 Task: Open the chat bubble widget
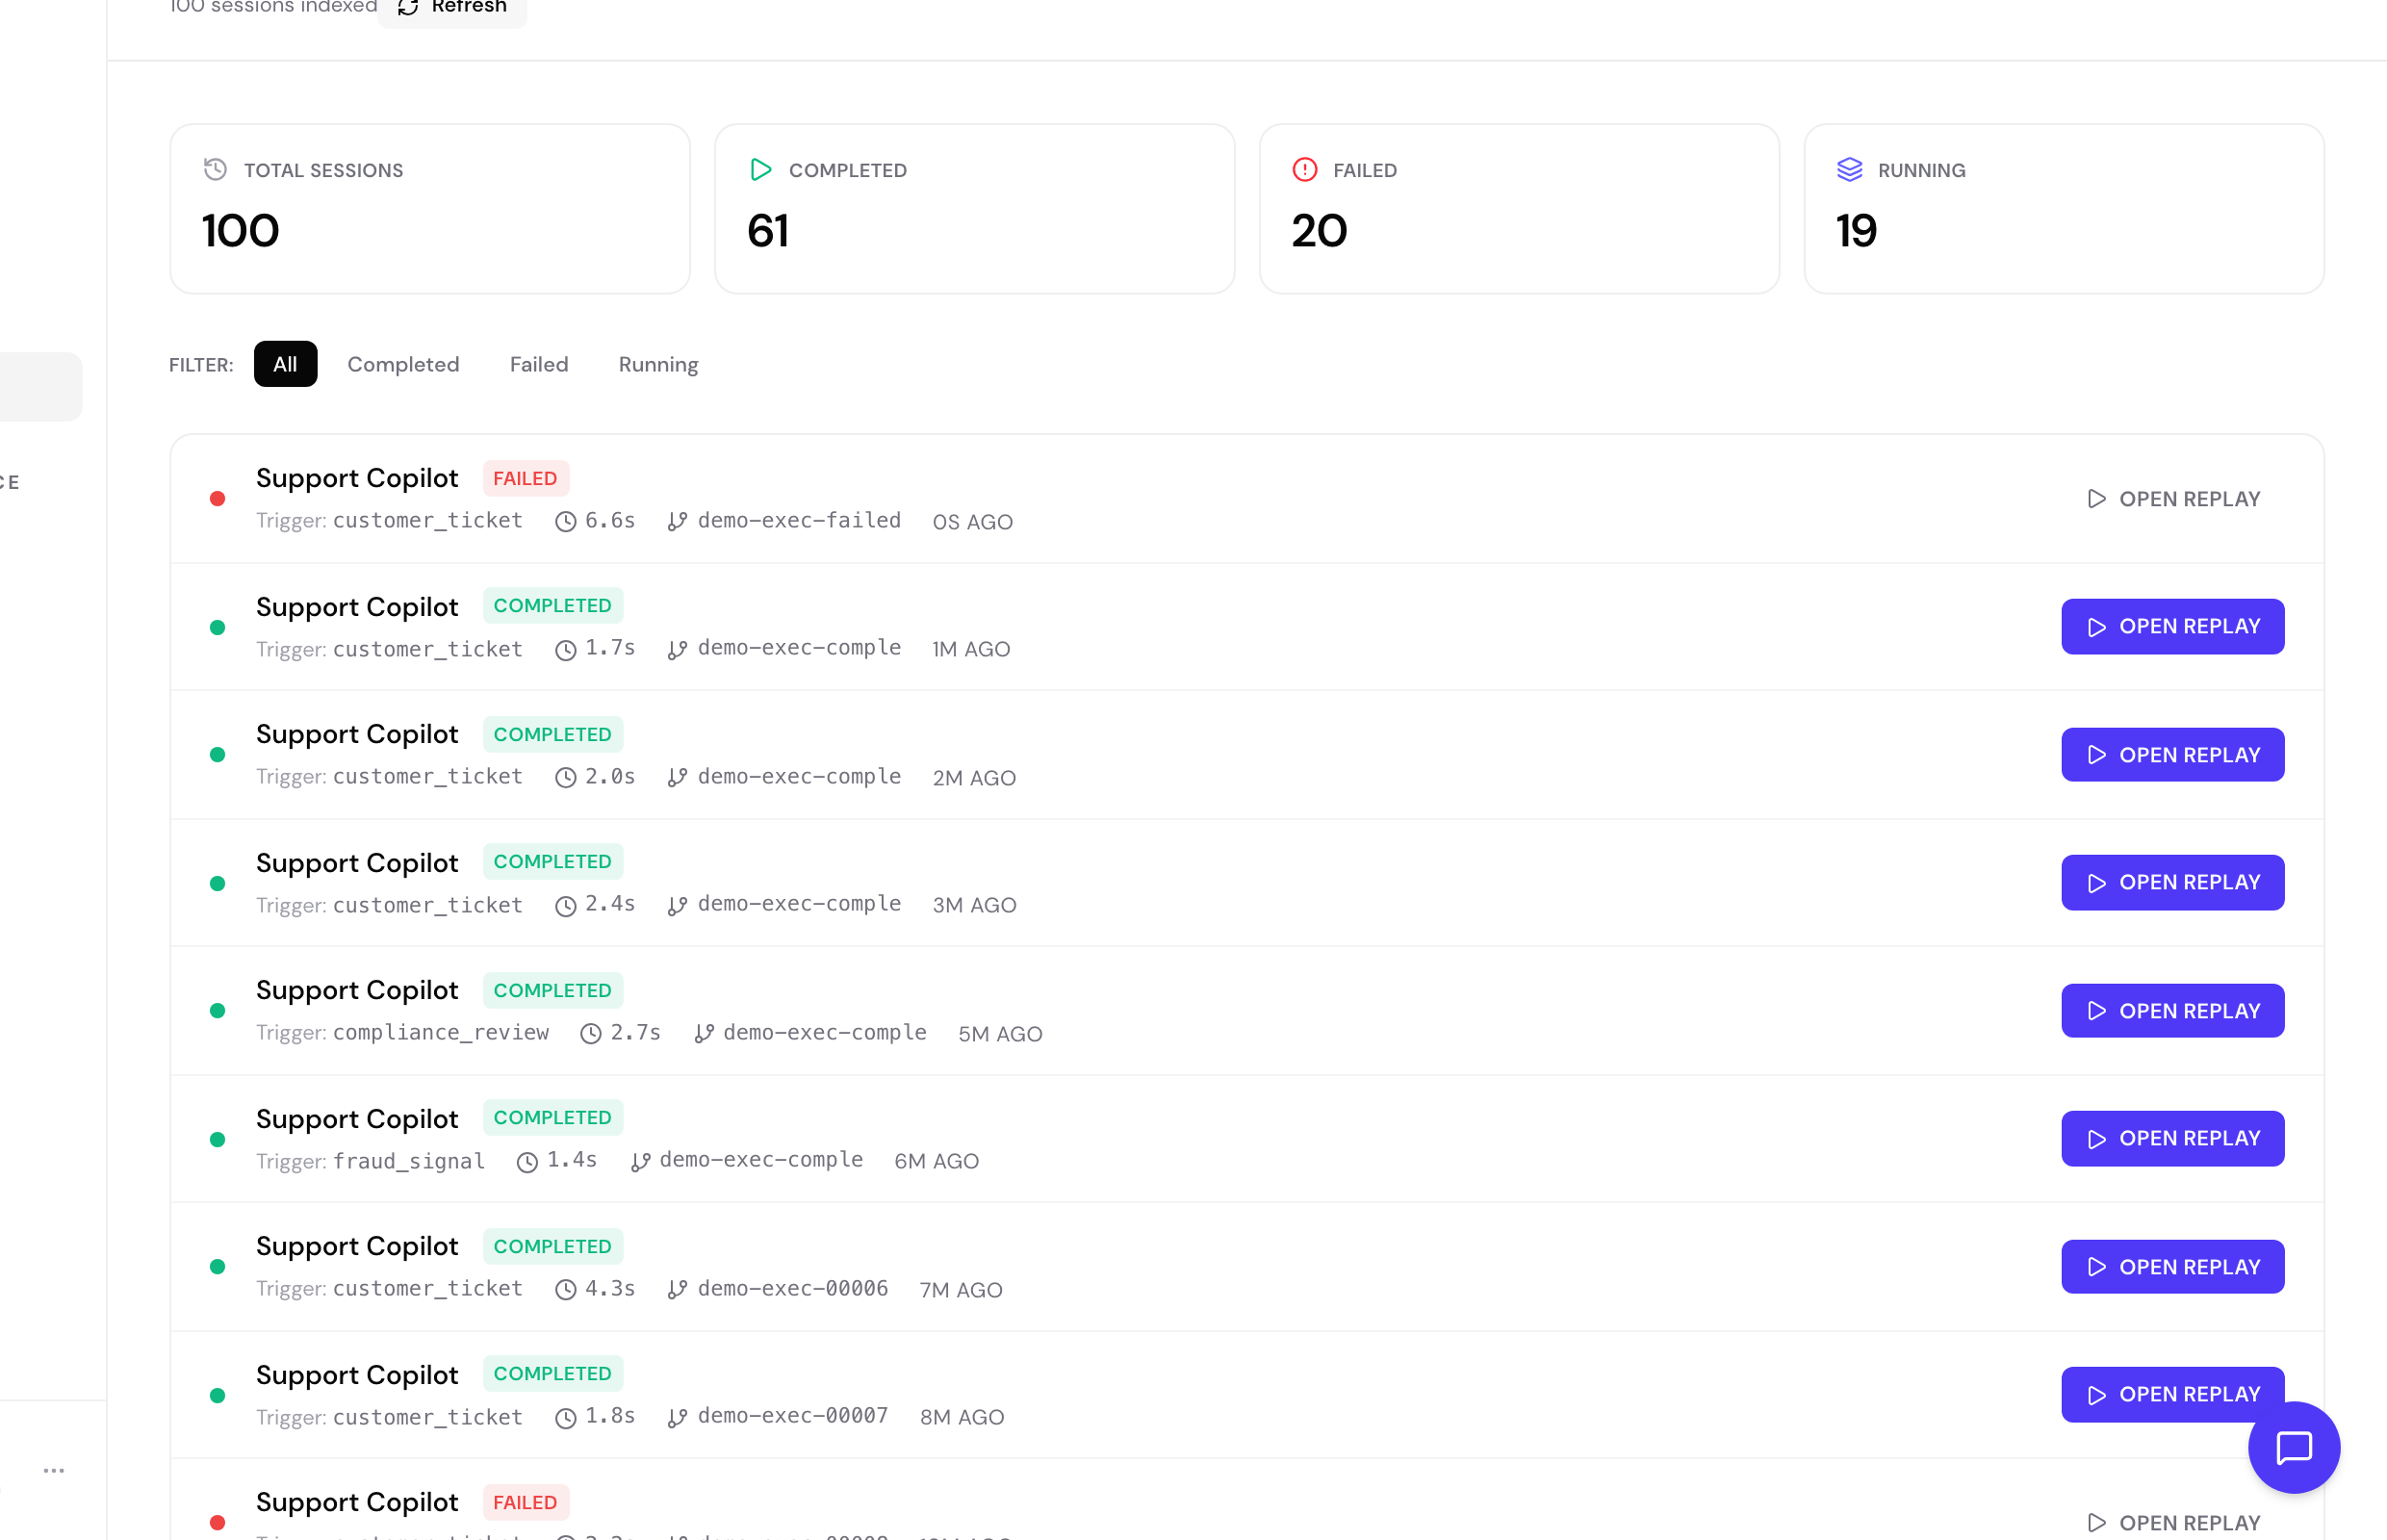coord(2293,1447)
